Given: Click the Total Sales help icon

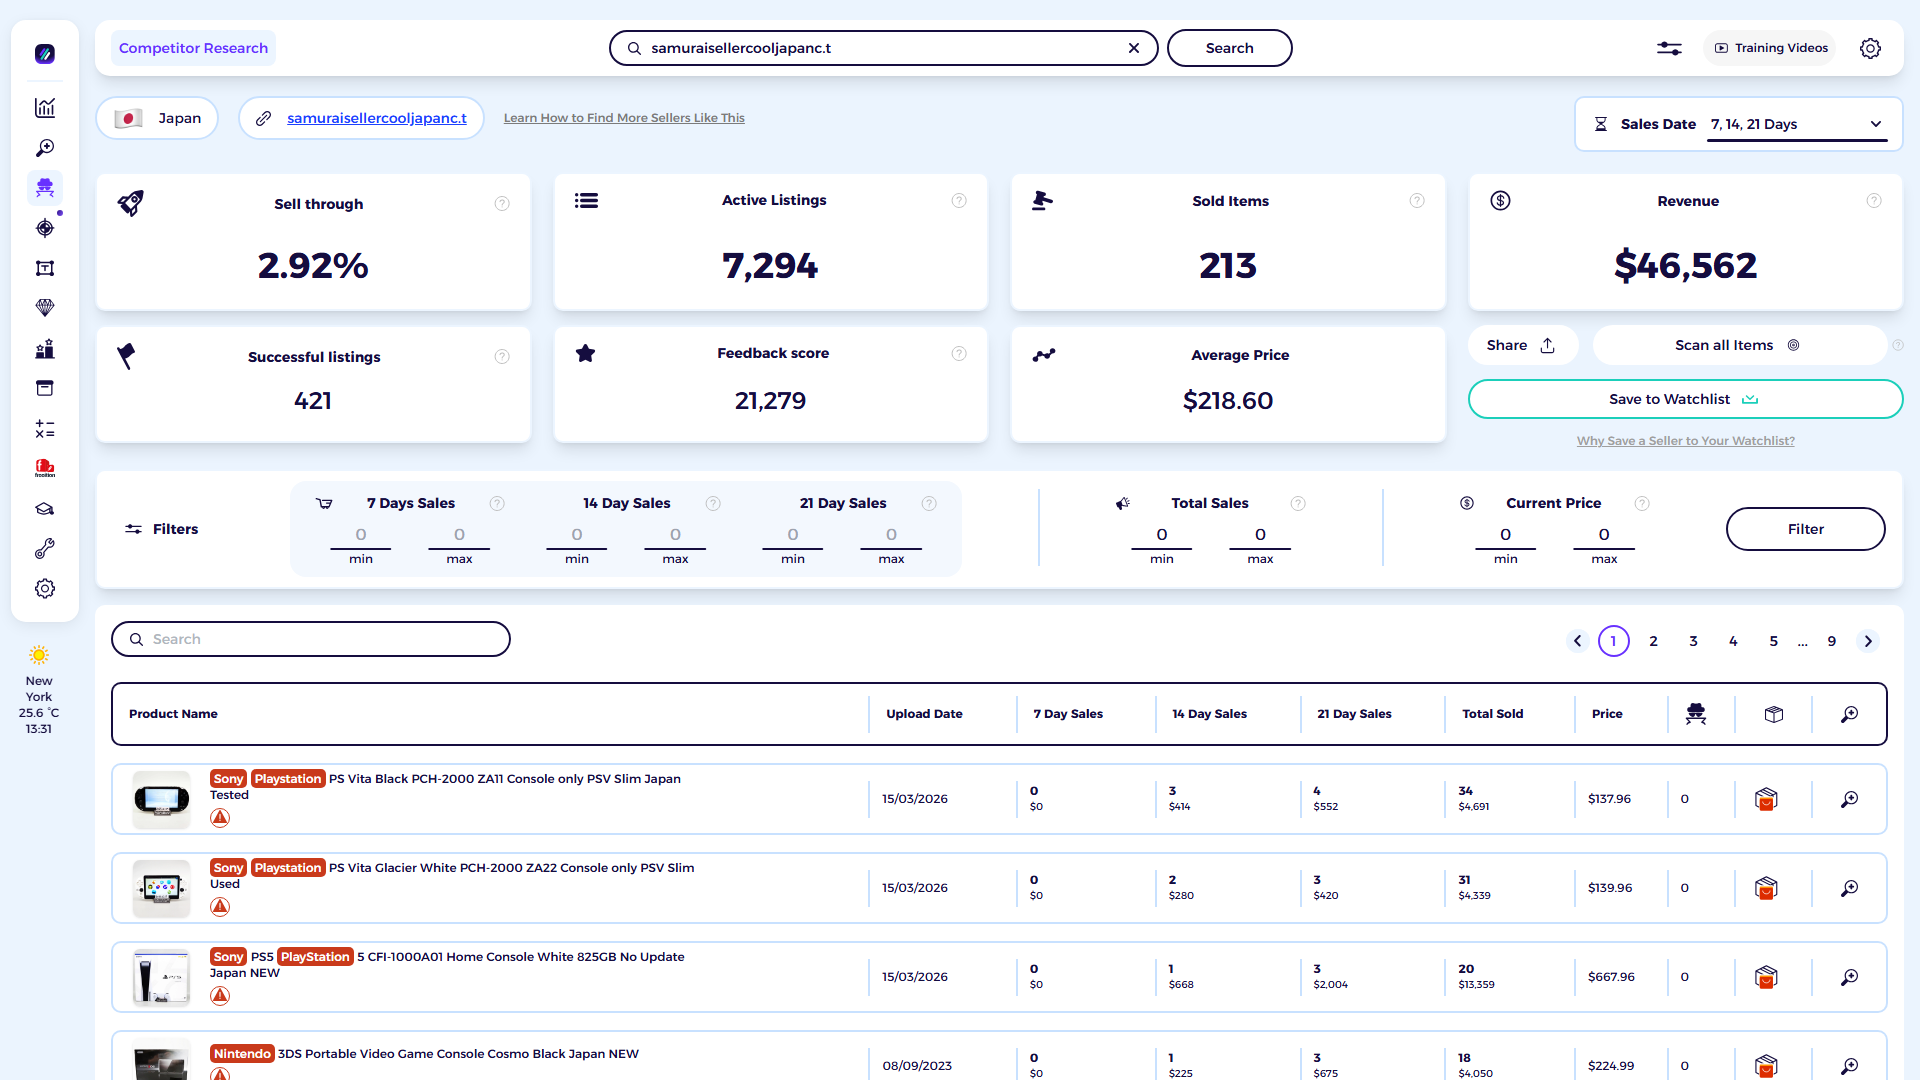Looking at the screenshot, I should [1298, 504].
